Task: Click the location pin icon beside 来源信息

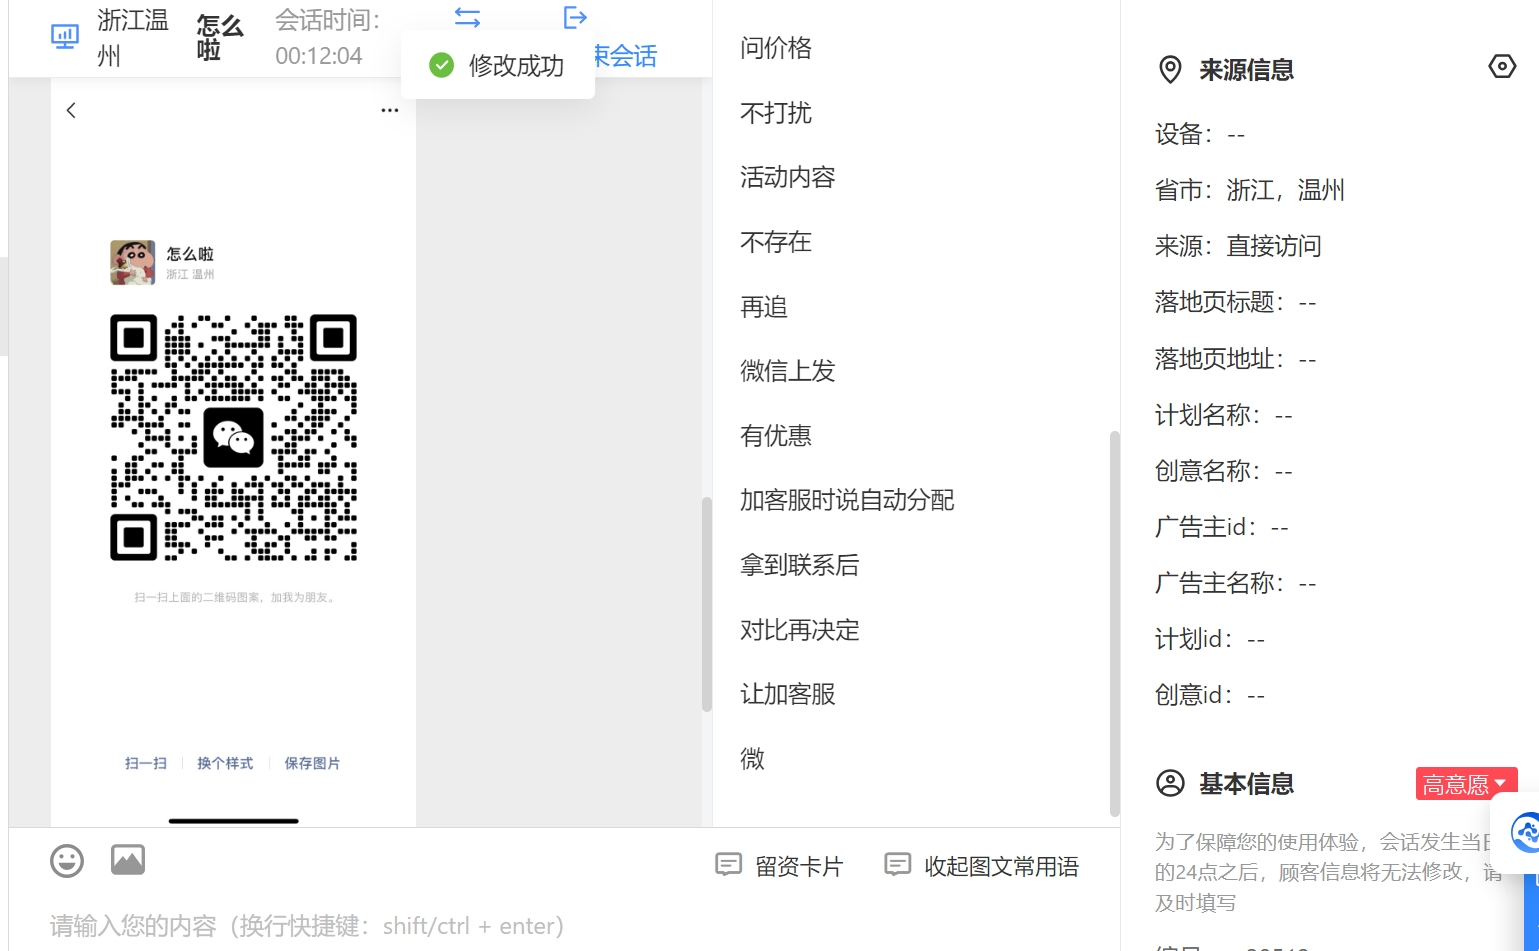Action: pyautogui.click(x=1170, y=69)
